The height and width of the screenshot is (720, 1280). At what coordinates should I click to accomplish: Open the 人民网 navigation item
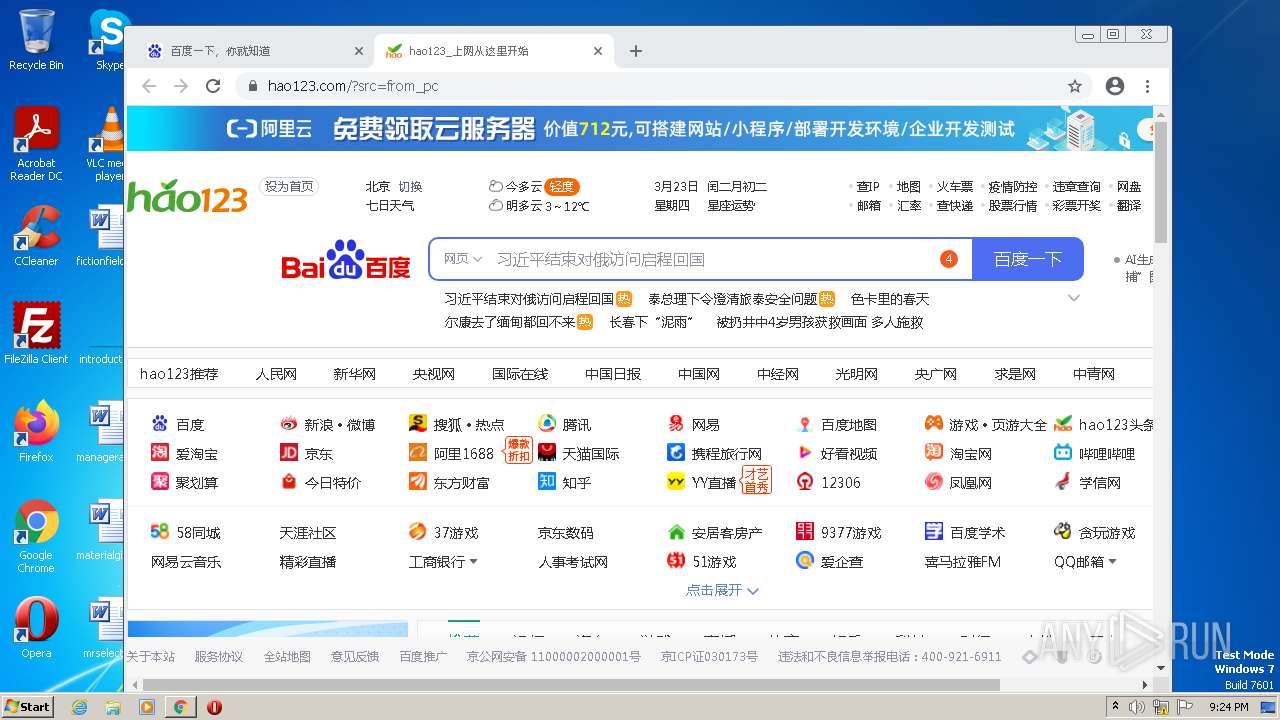point(276,374)
